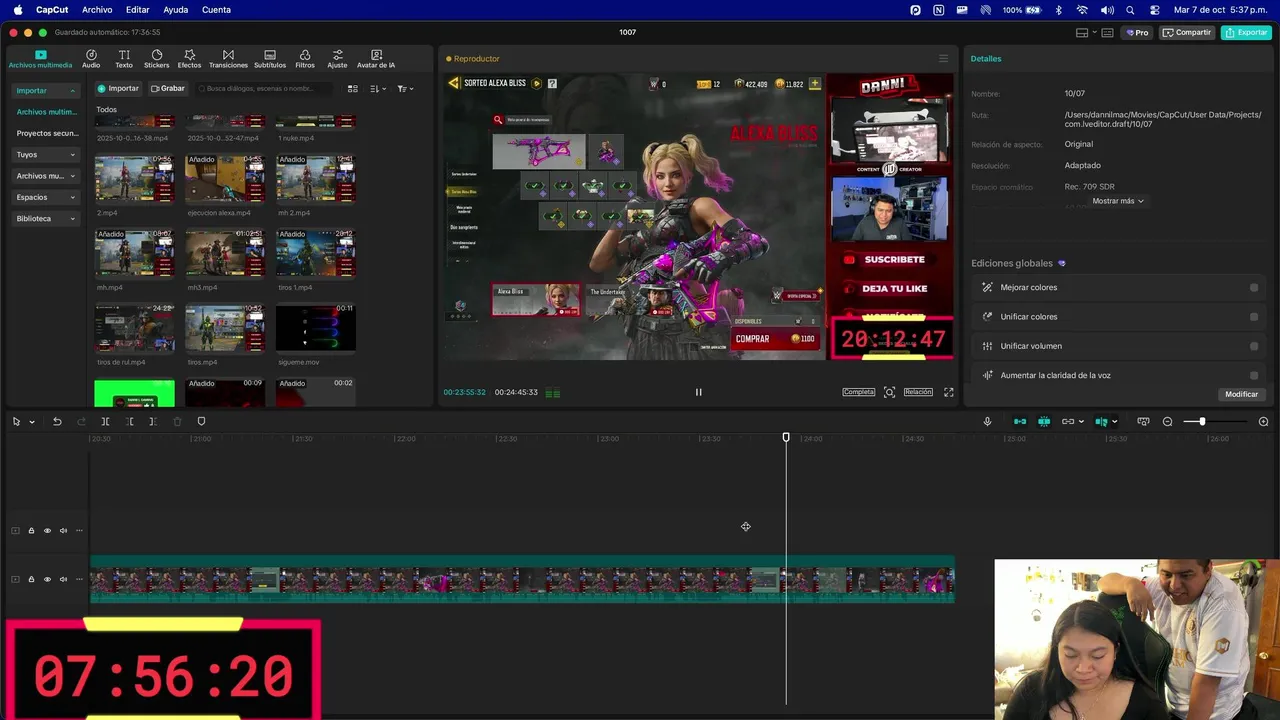
Task: Zoom out the timeline
Action: [x=1167, y=422]
